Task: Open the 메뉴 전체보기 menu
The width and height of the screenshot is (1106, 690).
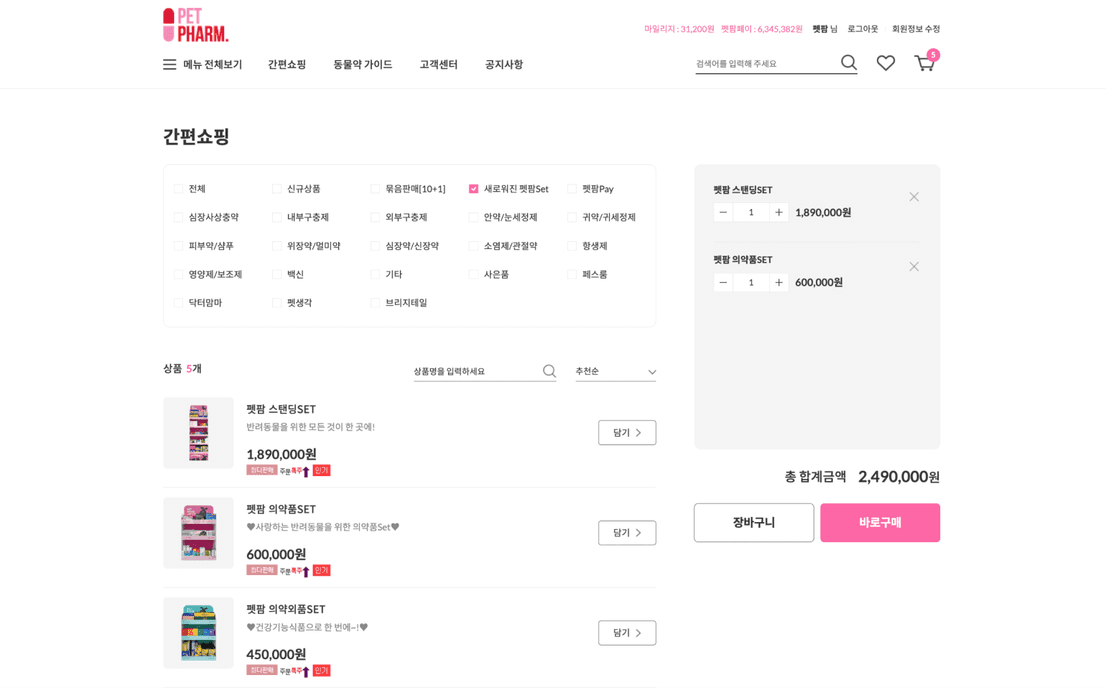Action: pos(212,64)
